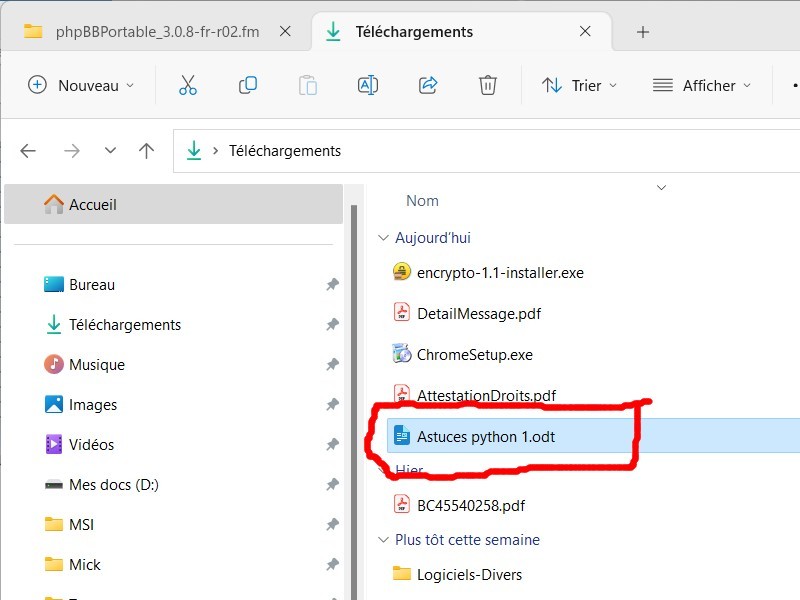Go back with the left arrow
Image resolution: width=800 pixels, height=600 pixels.
click(28, 151)
